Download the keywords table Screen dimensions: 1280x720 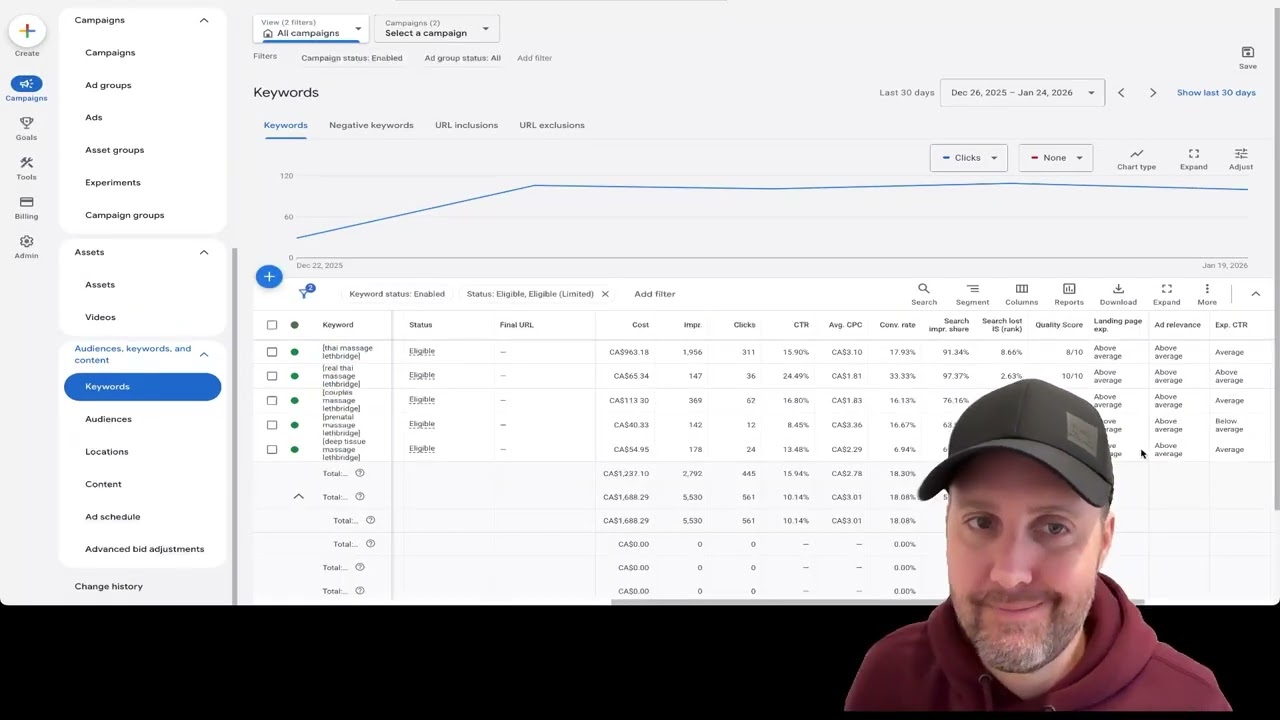coord(1118,294)
